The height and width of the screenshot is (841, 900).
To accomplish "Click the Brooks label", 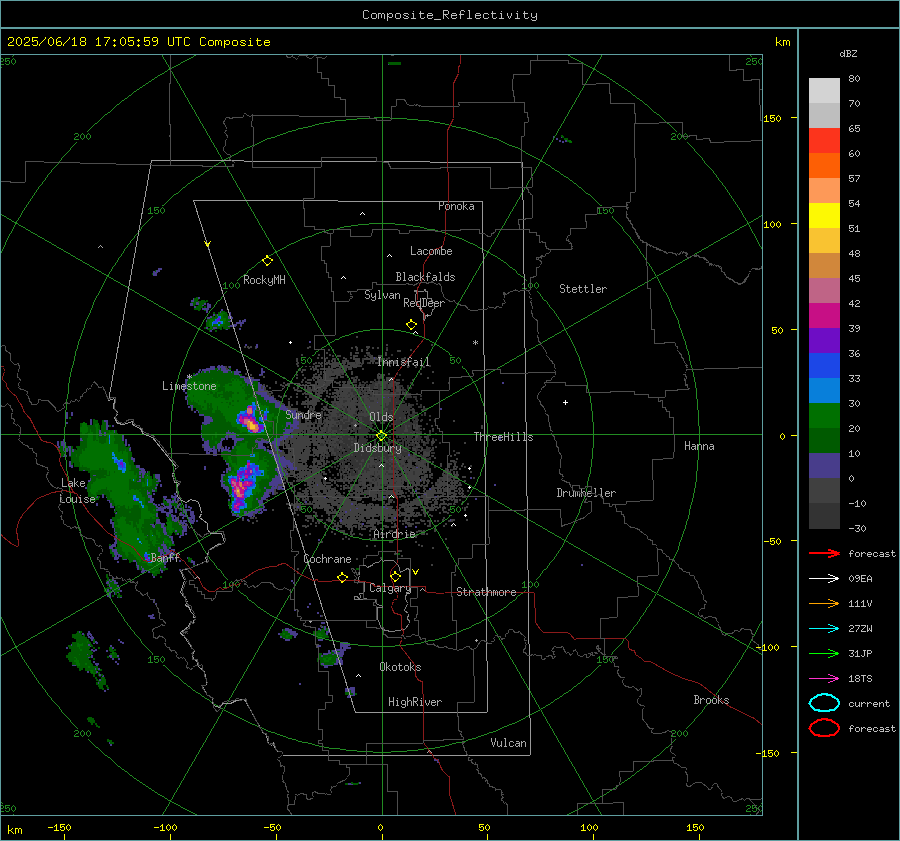I will pyautogui.click(x=711, y=700).
